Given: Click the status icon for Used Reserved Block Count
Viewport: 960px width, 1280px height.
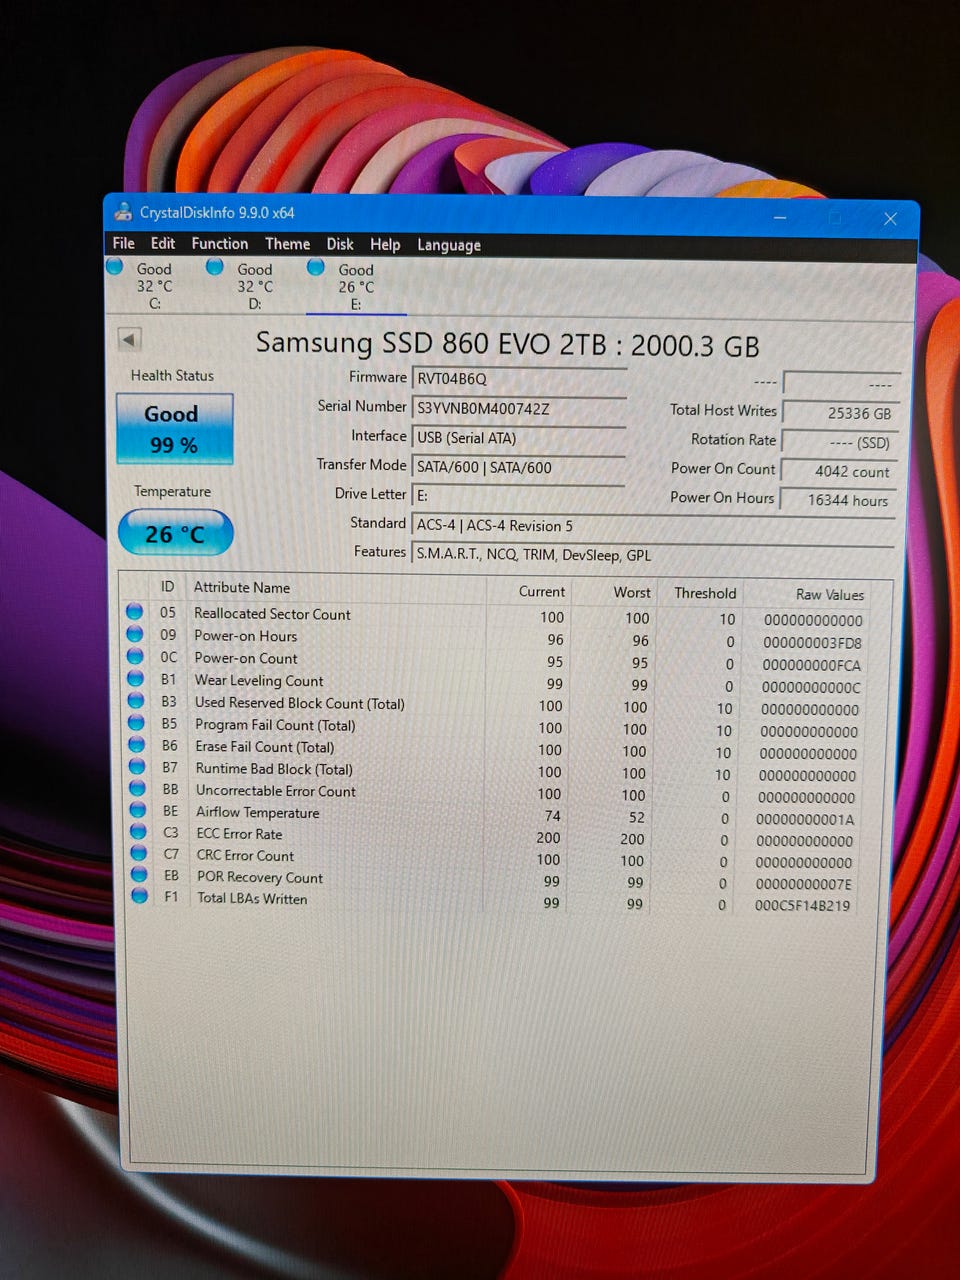Looking at the screenshot, I should (x=136, y=701).
